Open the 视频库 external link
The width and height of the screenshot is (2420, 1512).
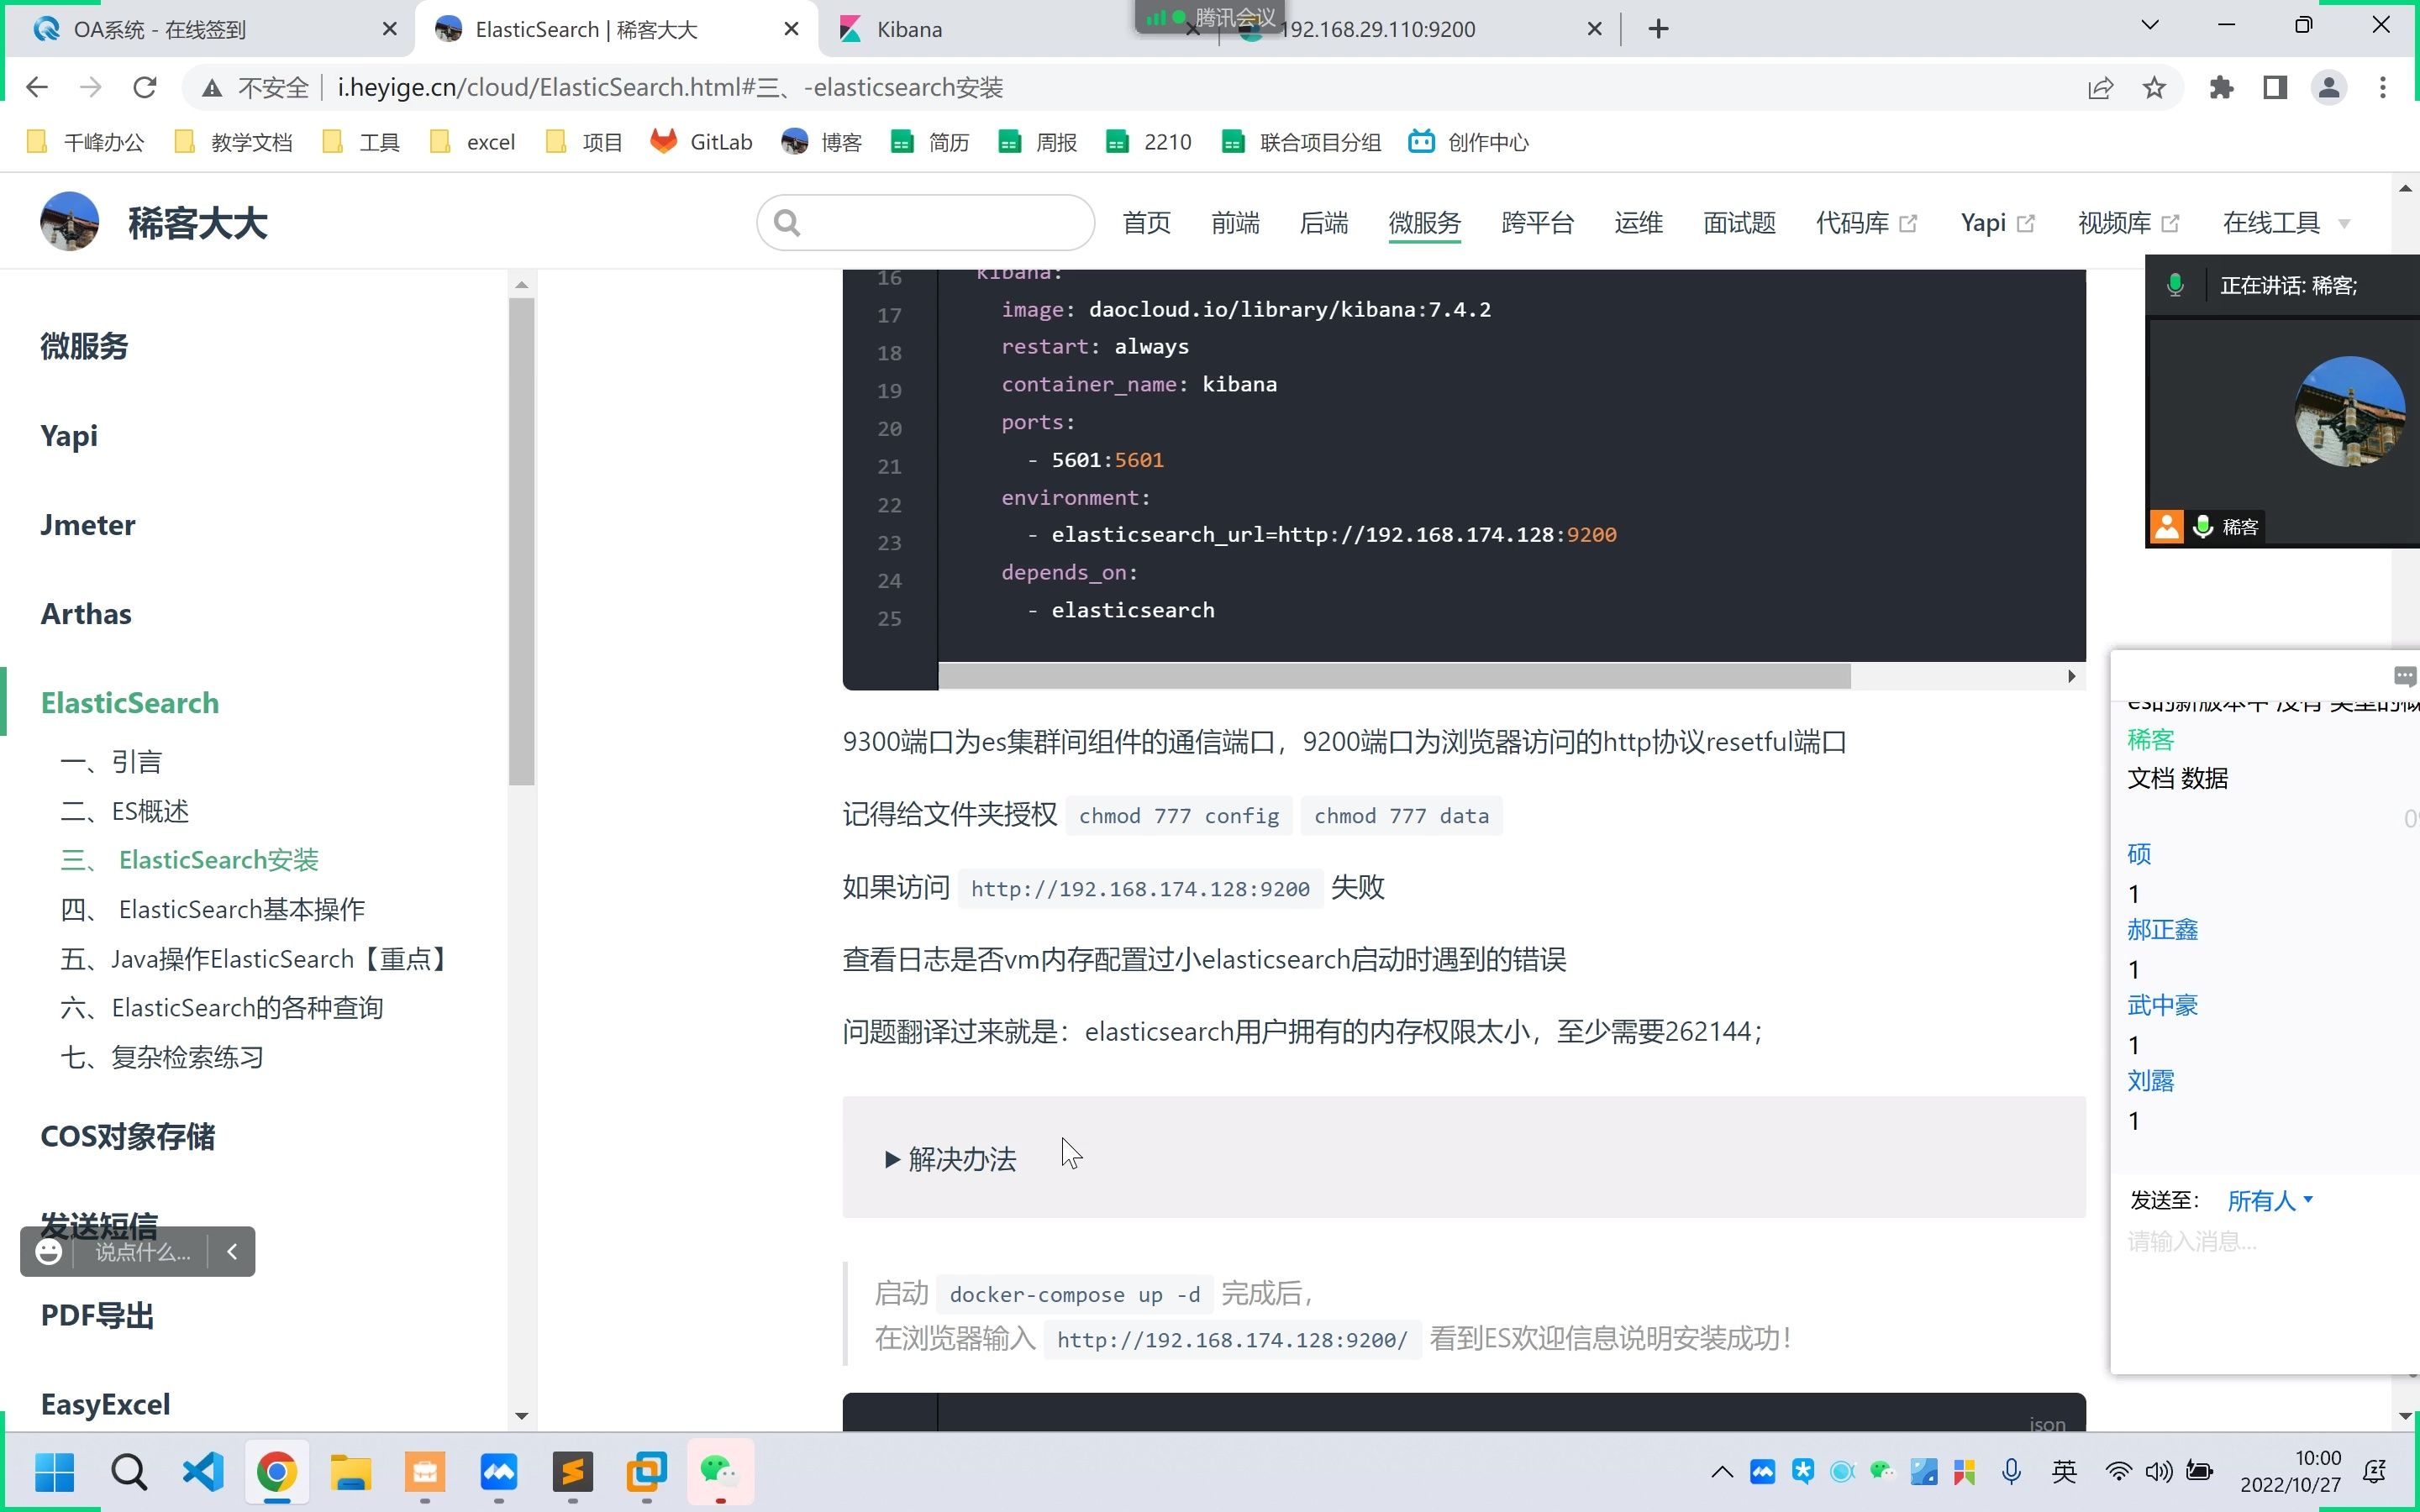[x=2128, y=222]
